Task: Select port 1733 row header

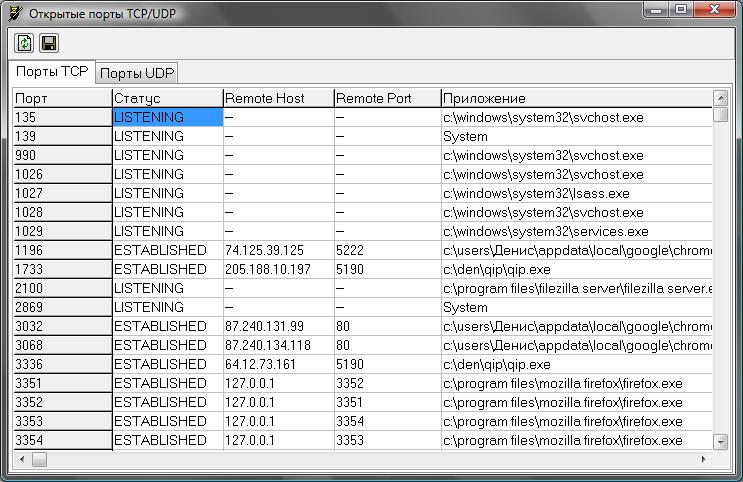Action: click(x=63, y=269)
